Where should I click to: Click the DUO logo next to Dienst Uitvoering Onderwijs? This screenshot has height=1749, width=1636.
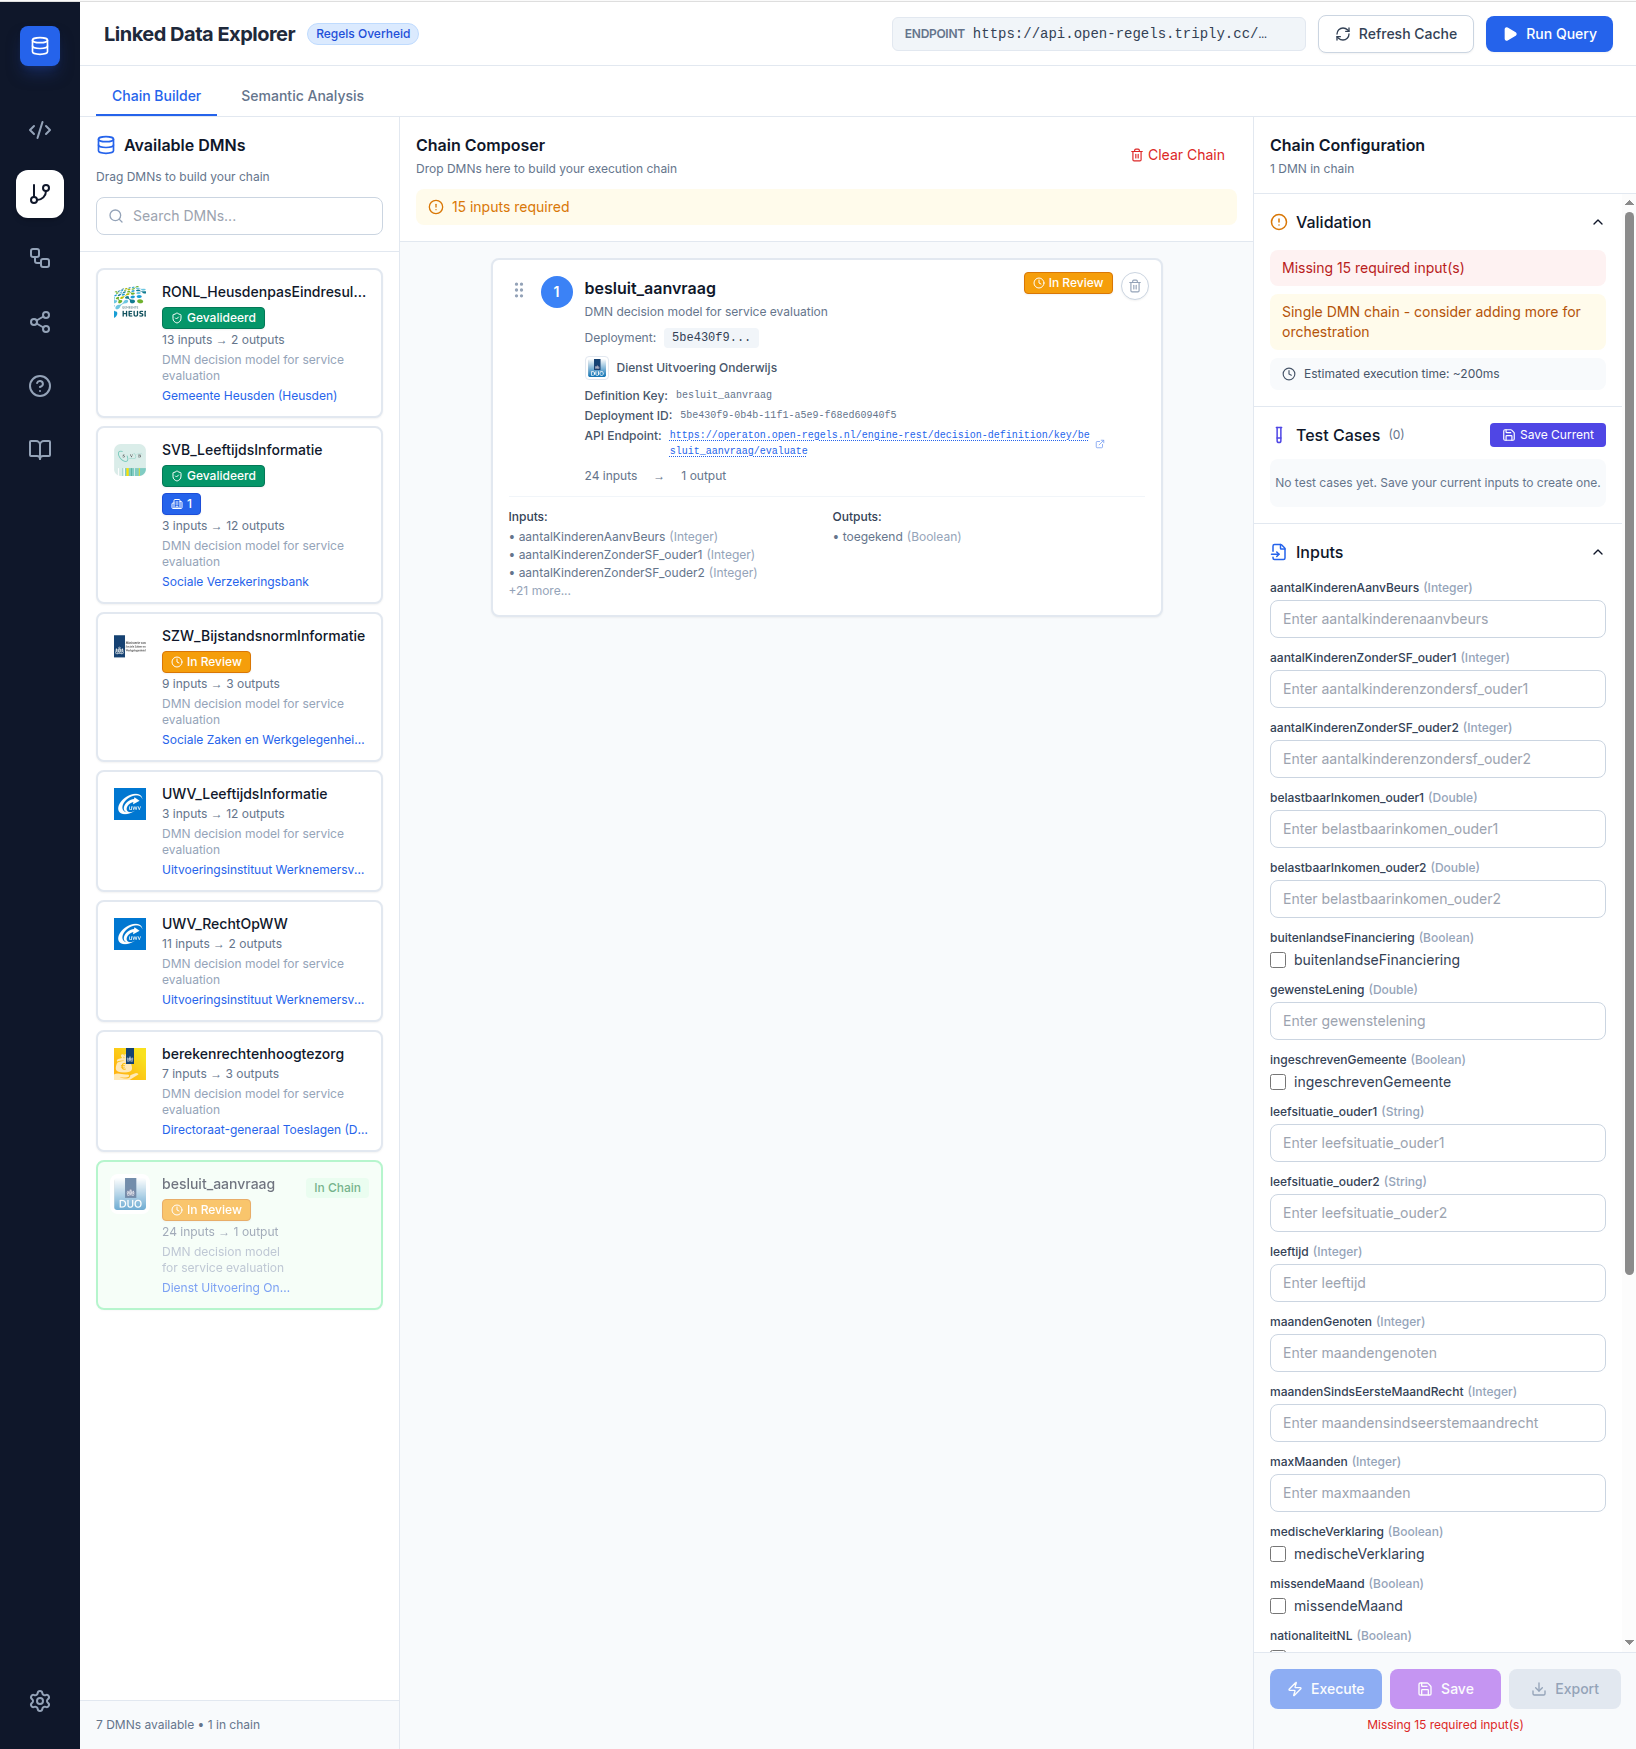pyautogui.click(x=597, y=368)
